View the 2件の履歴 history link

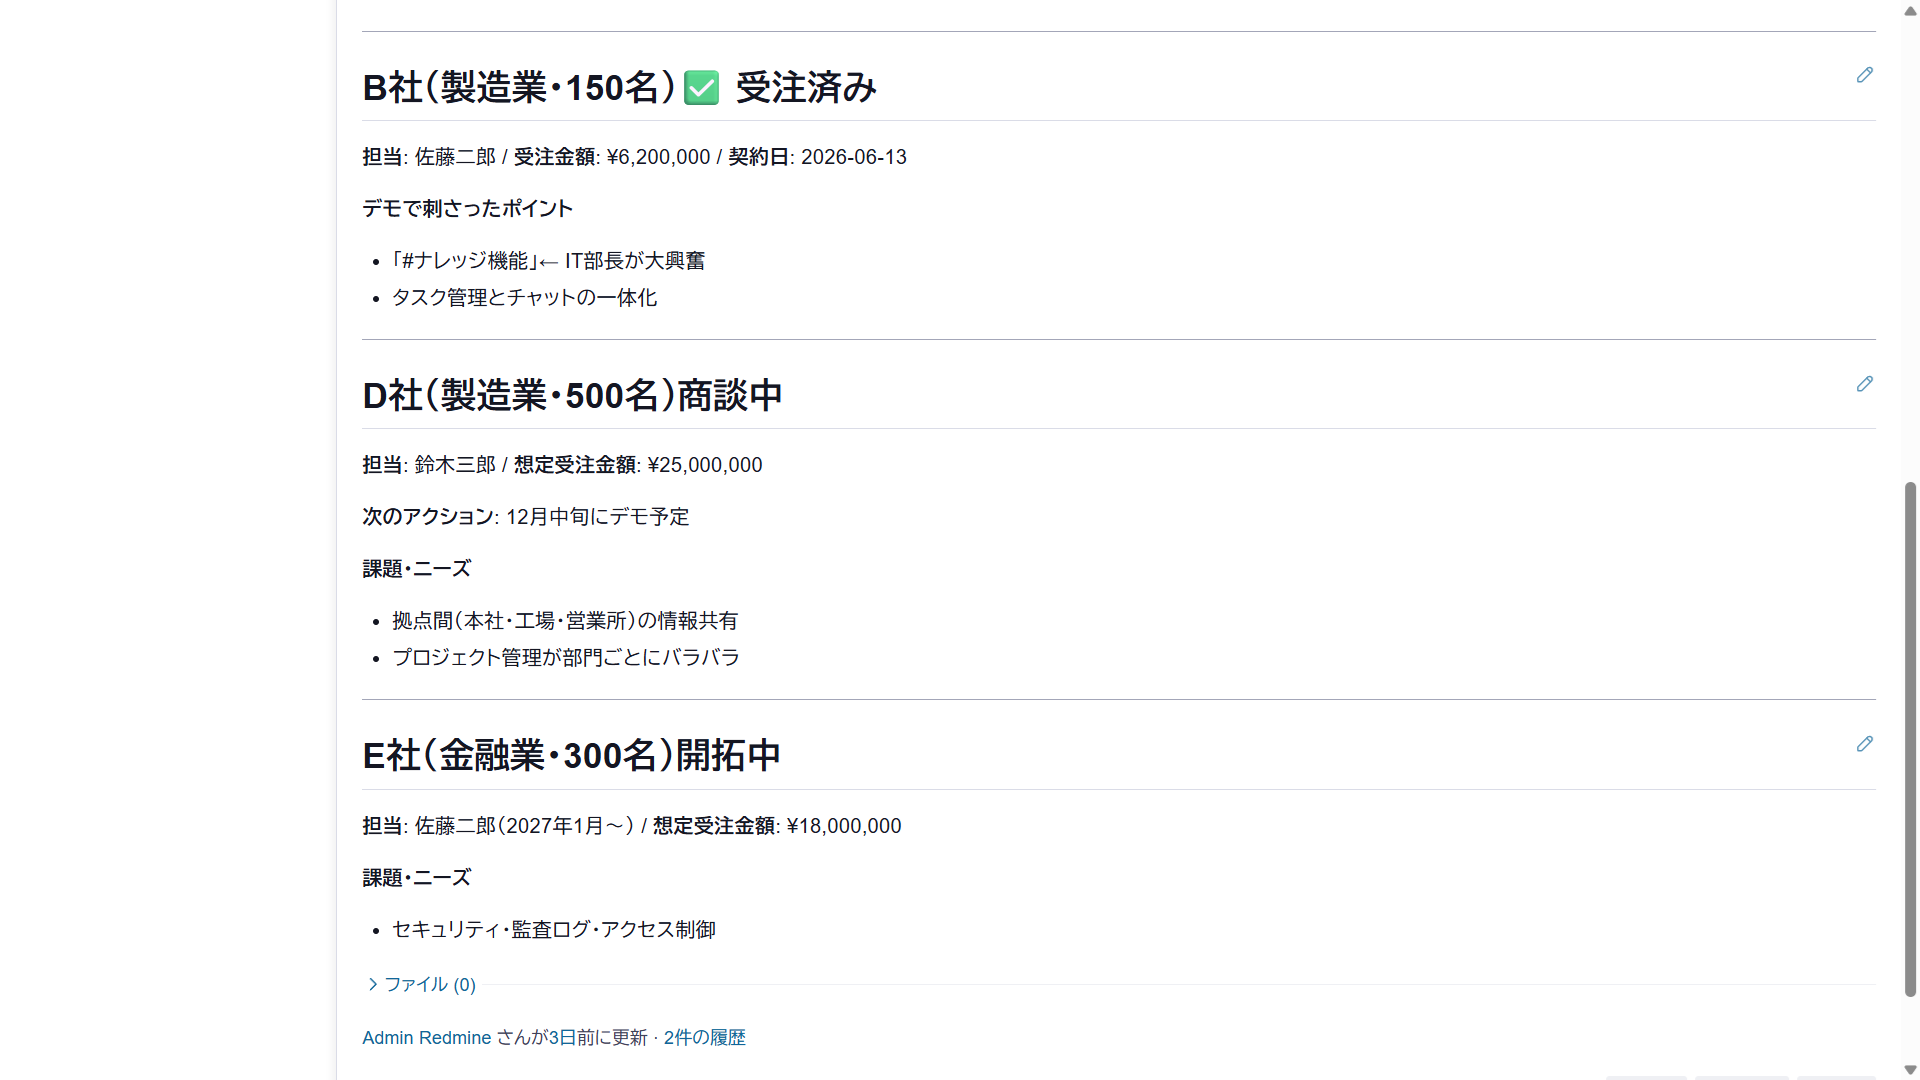pyautogui.click(x=705, y=1038)
